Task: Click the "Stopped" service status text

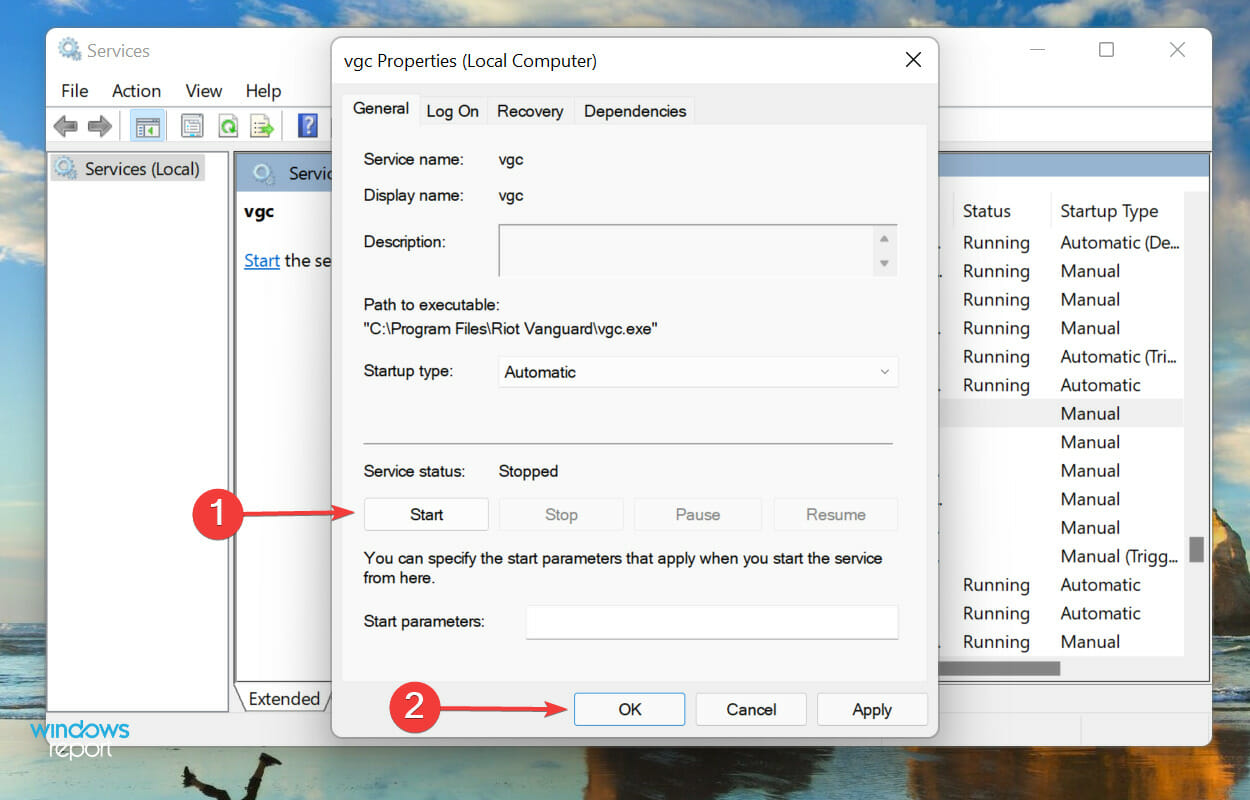Action: click(x=528, y=471)
